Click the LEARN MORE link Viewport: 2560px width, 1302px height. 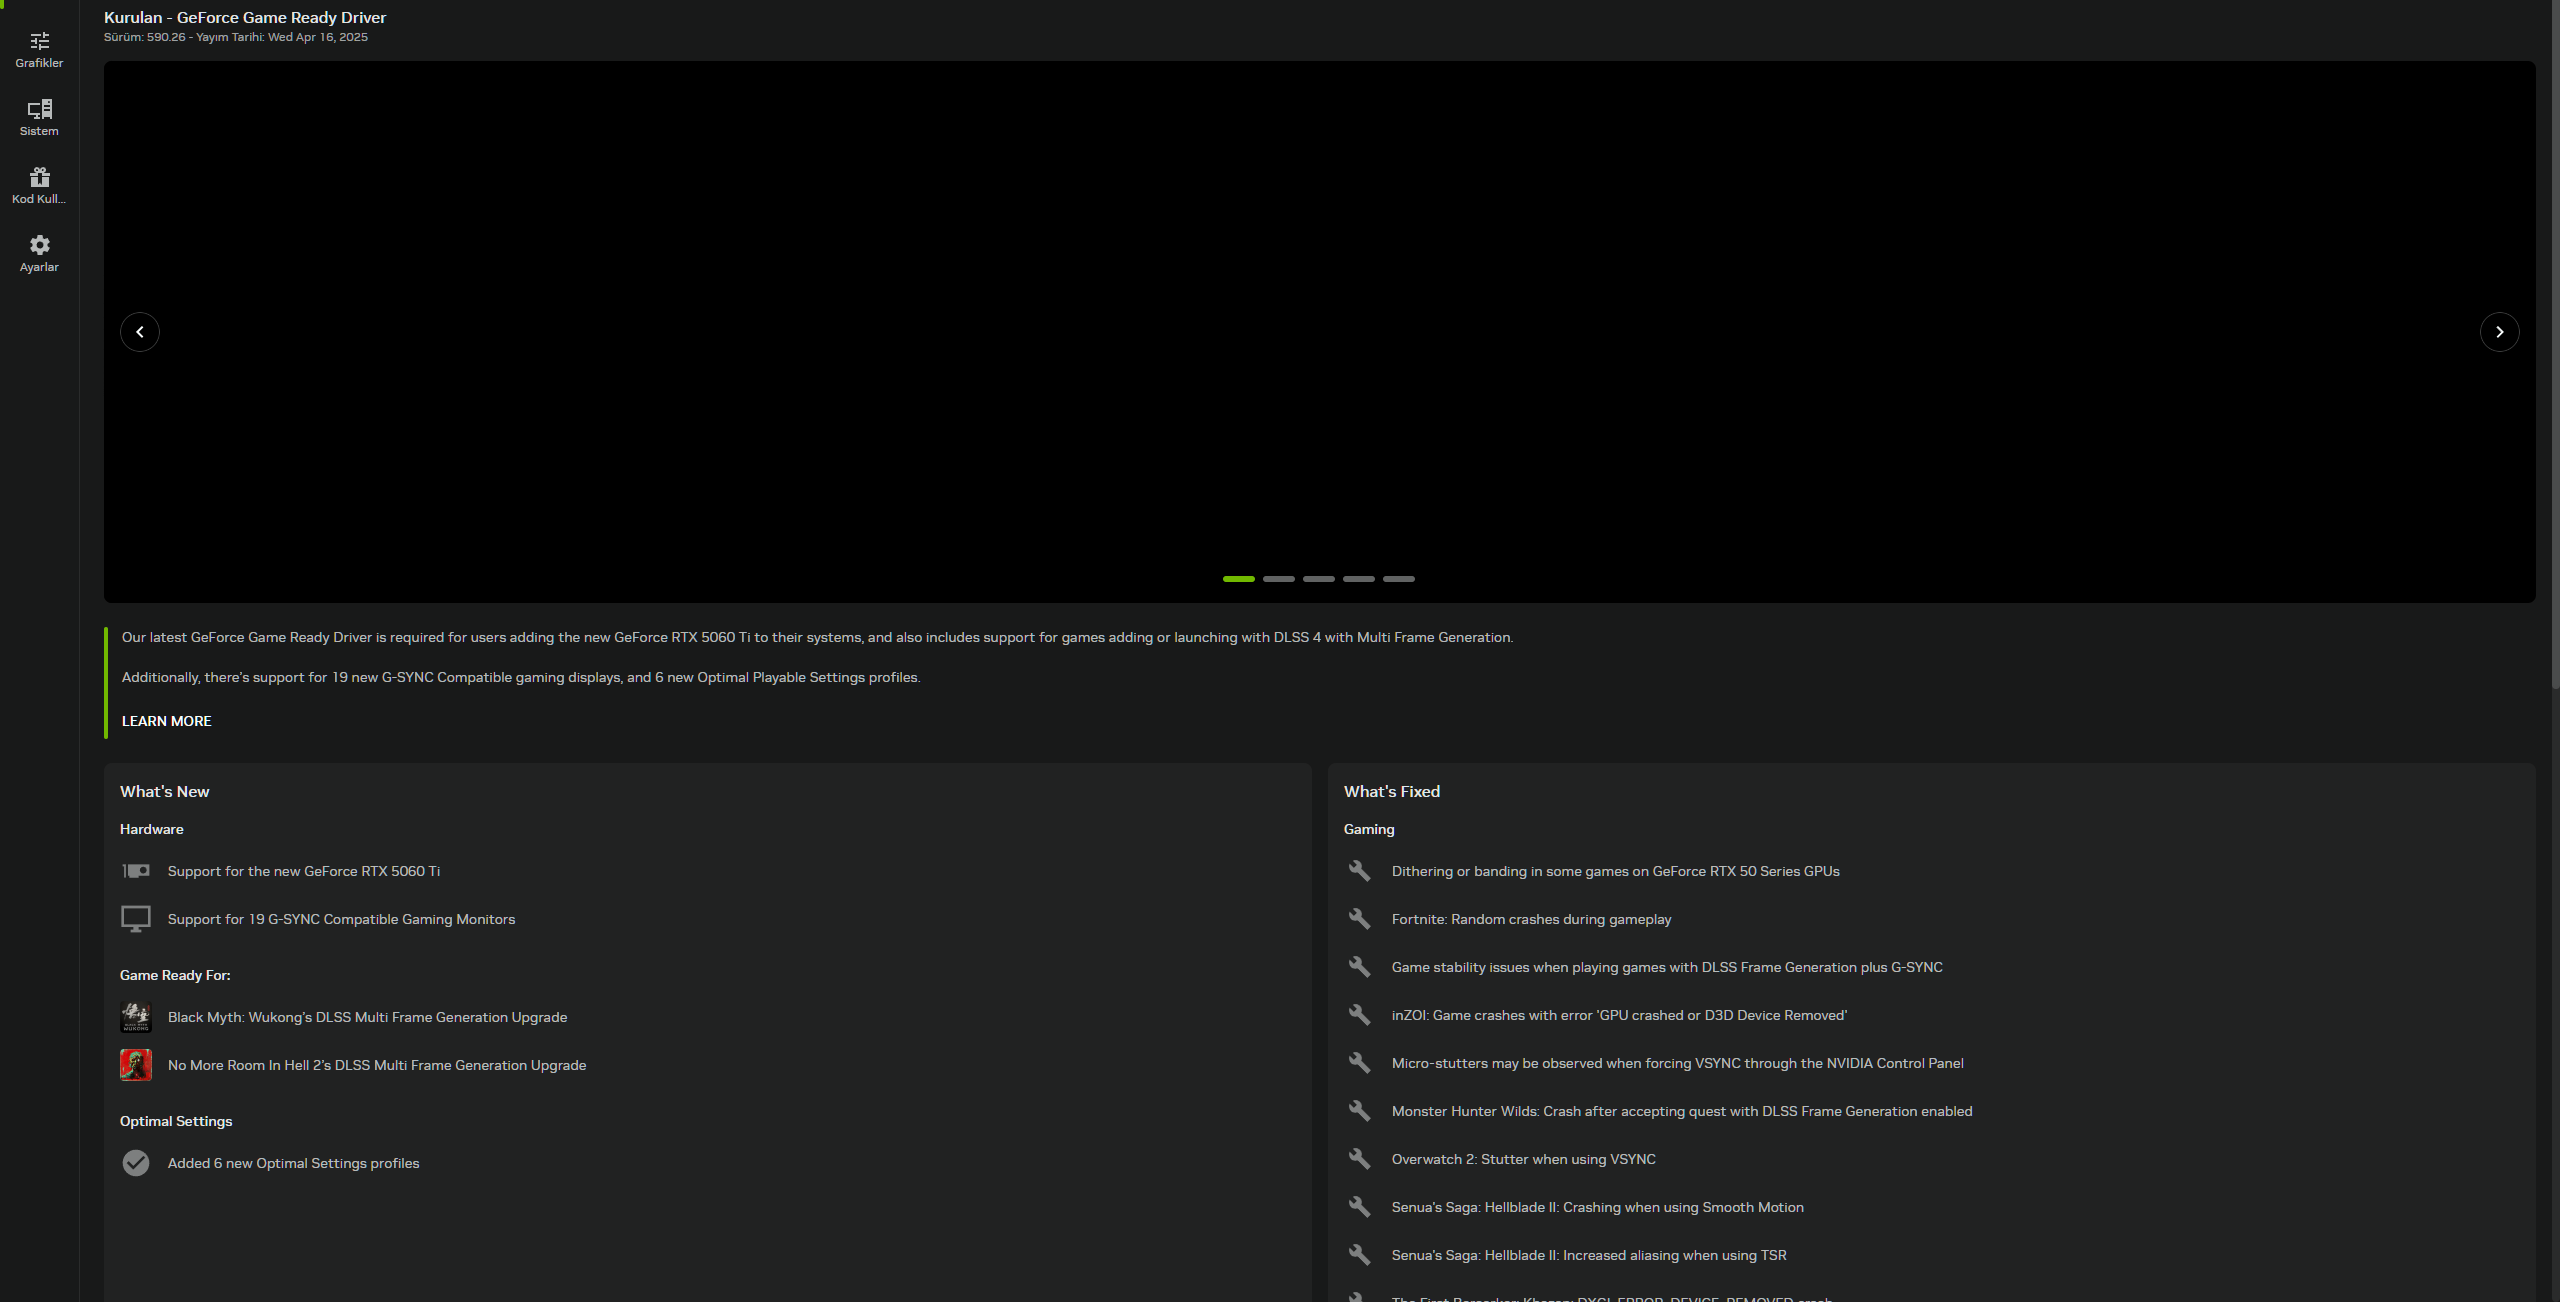[x=166, y=721]
